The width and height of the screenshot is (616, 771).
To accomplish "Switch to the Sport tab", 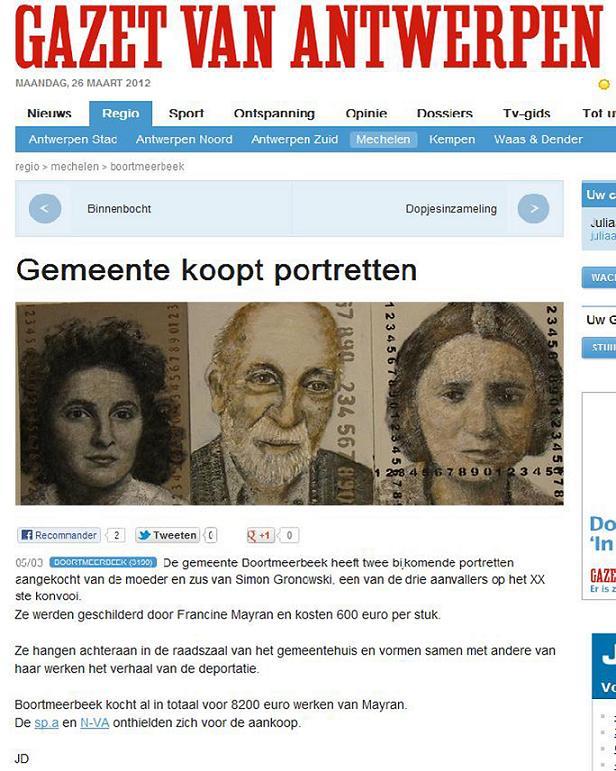I will click(186, 114).
